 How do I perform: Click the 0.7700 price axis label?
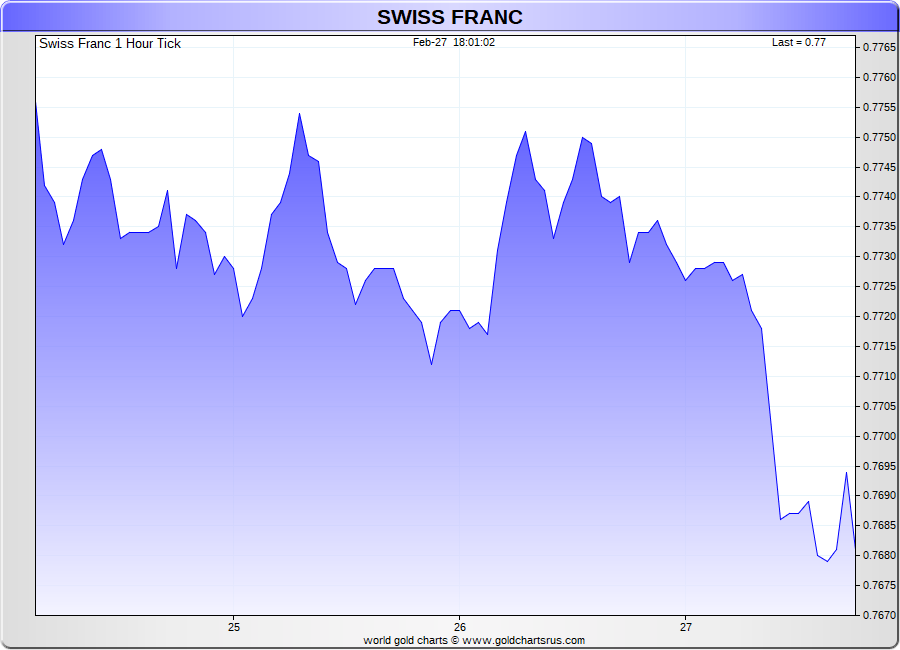(879, 436)
